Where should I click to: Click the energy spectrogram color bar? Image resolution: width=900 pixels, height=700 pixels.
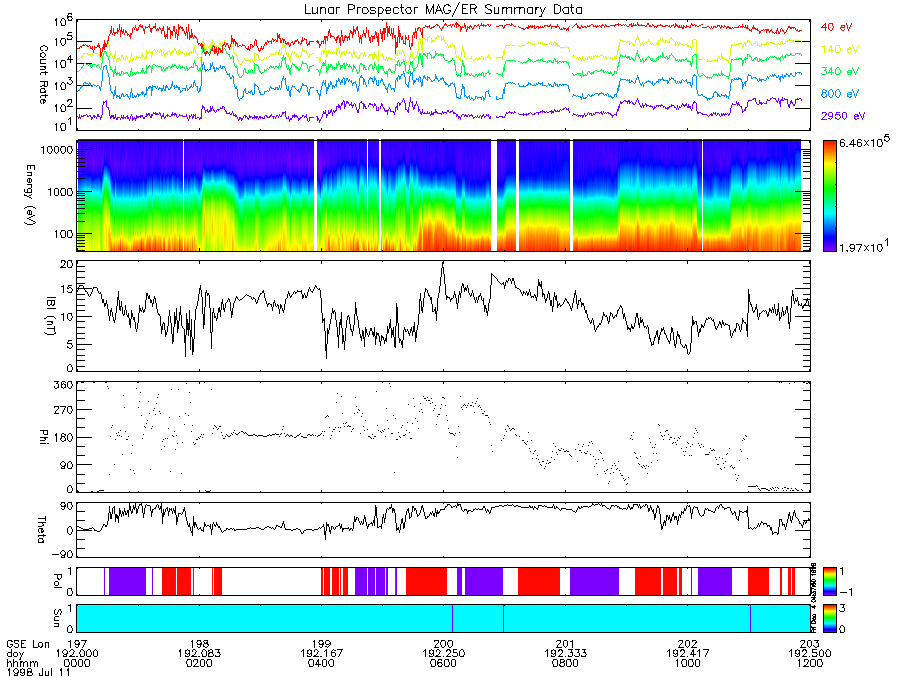[x=829, y=196]
